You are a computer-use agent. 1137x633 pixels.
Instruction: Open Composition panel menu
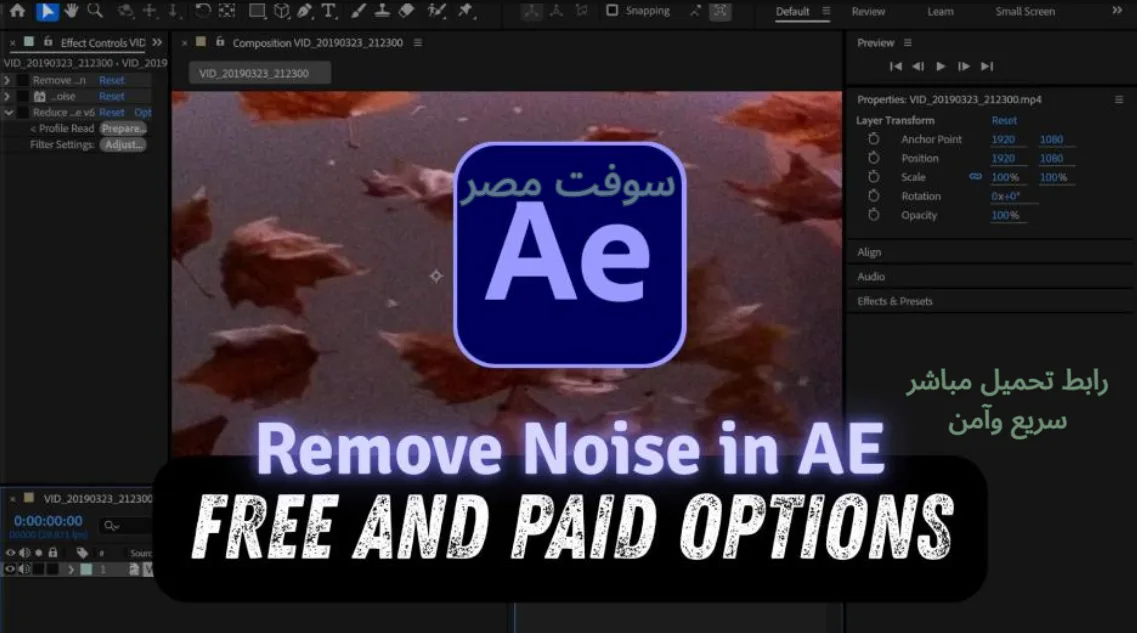[x=418, y=43]
